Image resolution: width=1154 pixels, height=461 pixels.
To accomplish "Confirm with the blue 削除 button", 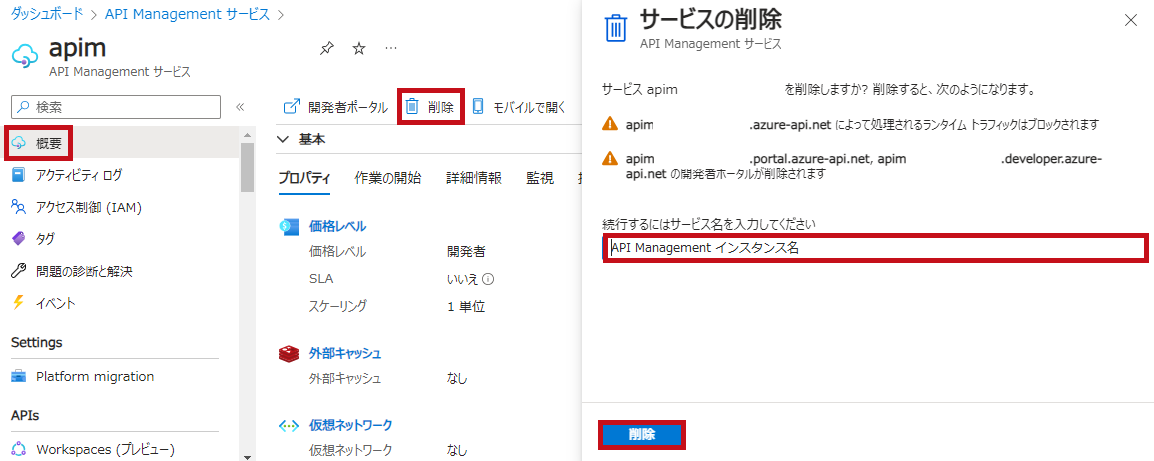I will [642, 434].
